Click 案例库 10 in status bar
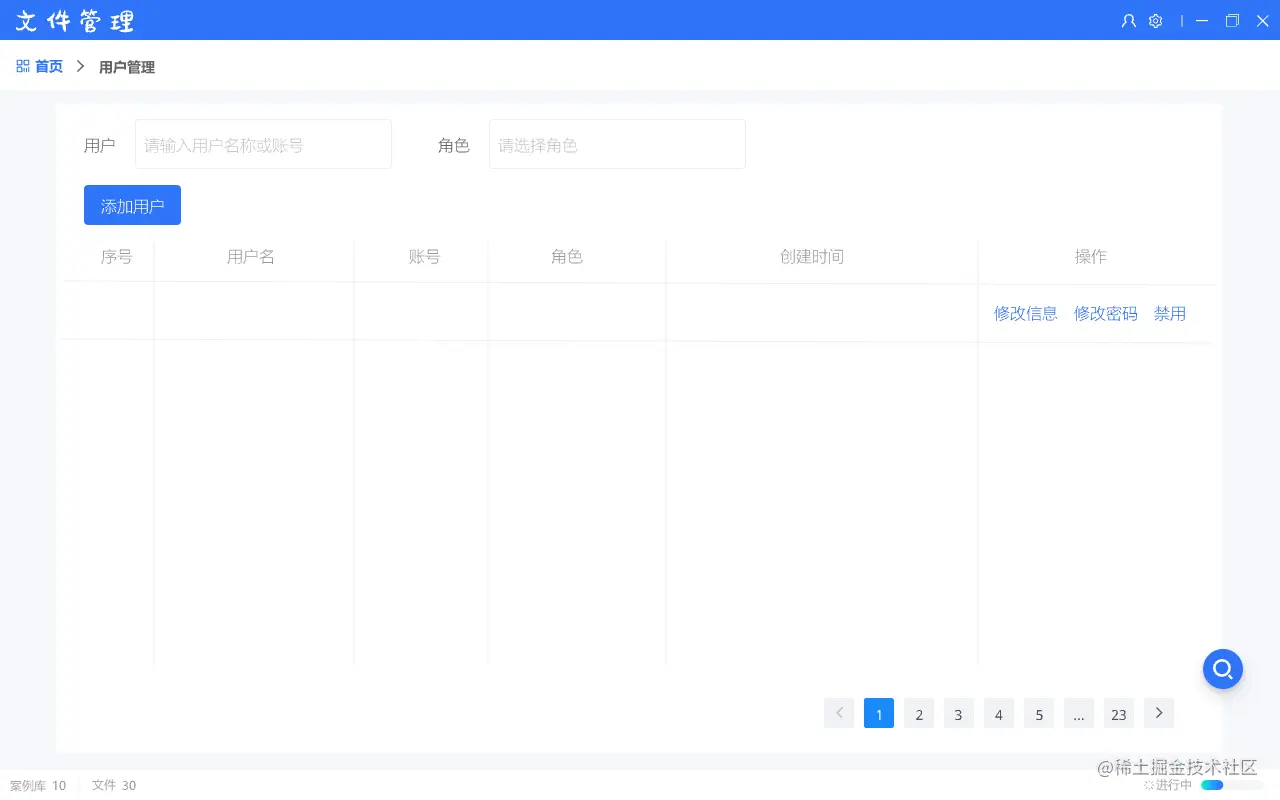The height and width of the screenshot is (800, 1280). [x=38, y=785]
